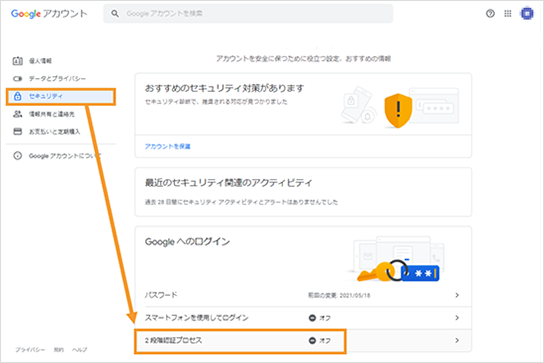Open スマートフォンを使用してログイン row
This screenshot has width=544, height=363.
coord(303,318)
